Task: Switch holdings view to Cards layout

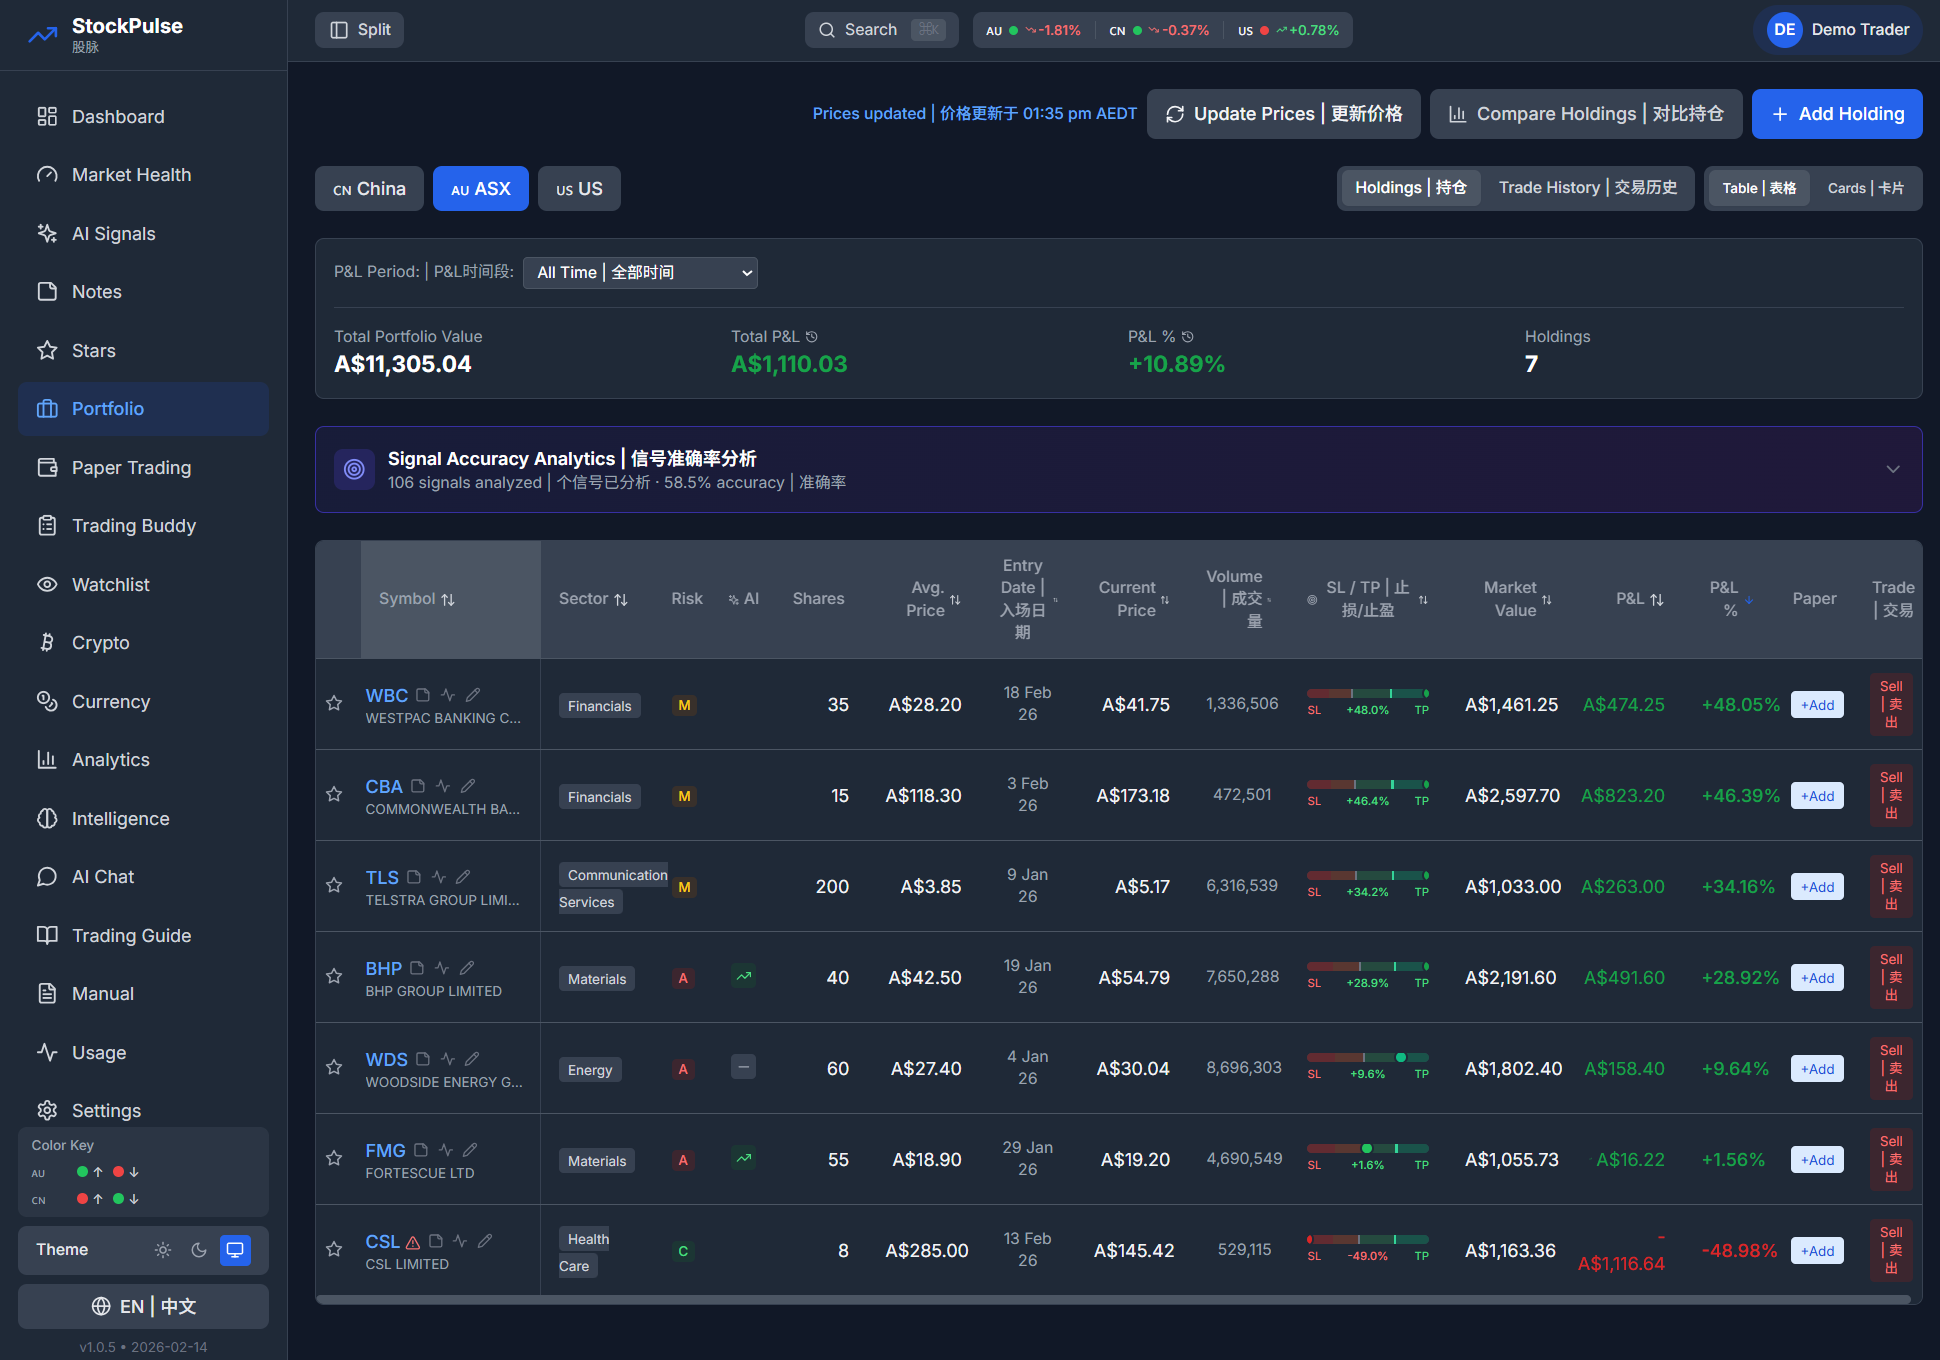Action: [1864, 188]
